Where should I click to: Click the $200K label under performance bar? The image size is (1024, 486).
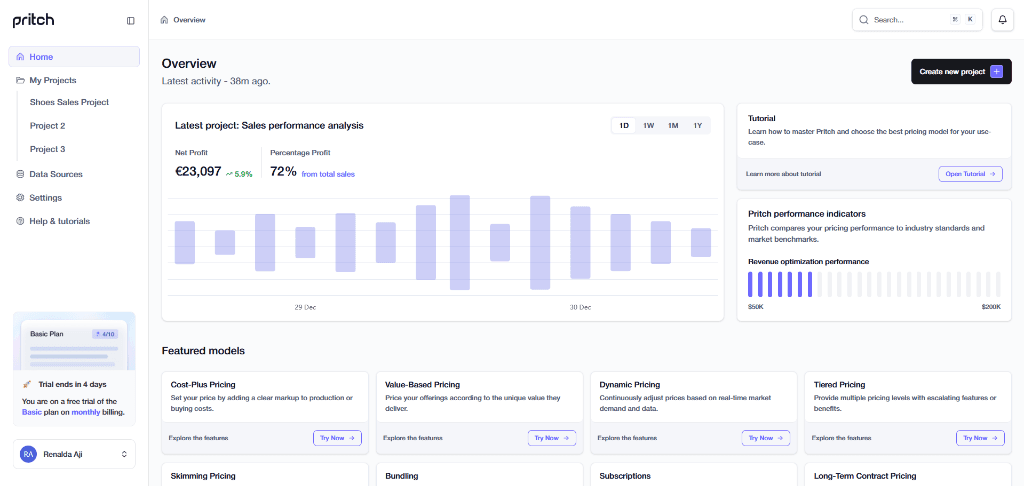(991, 306)
